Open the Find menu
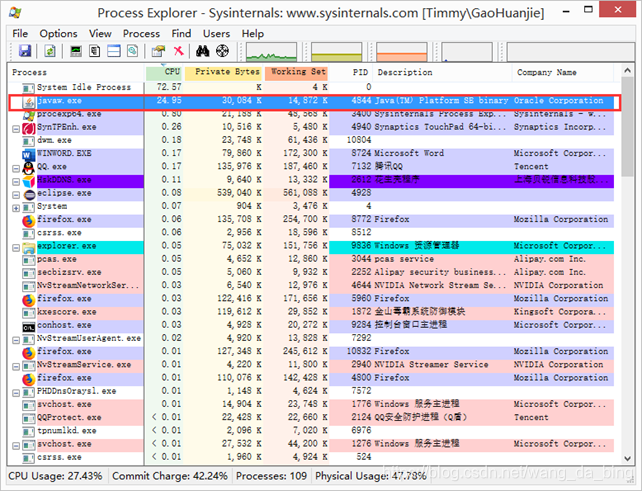This screenshot has height=491, width=642. pyautogui.click(x=181, y=34)
